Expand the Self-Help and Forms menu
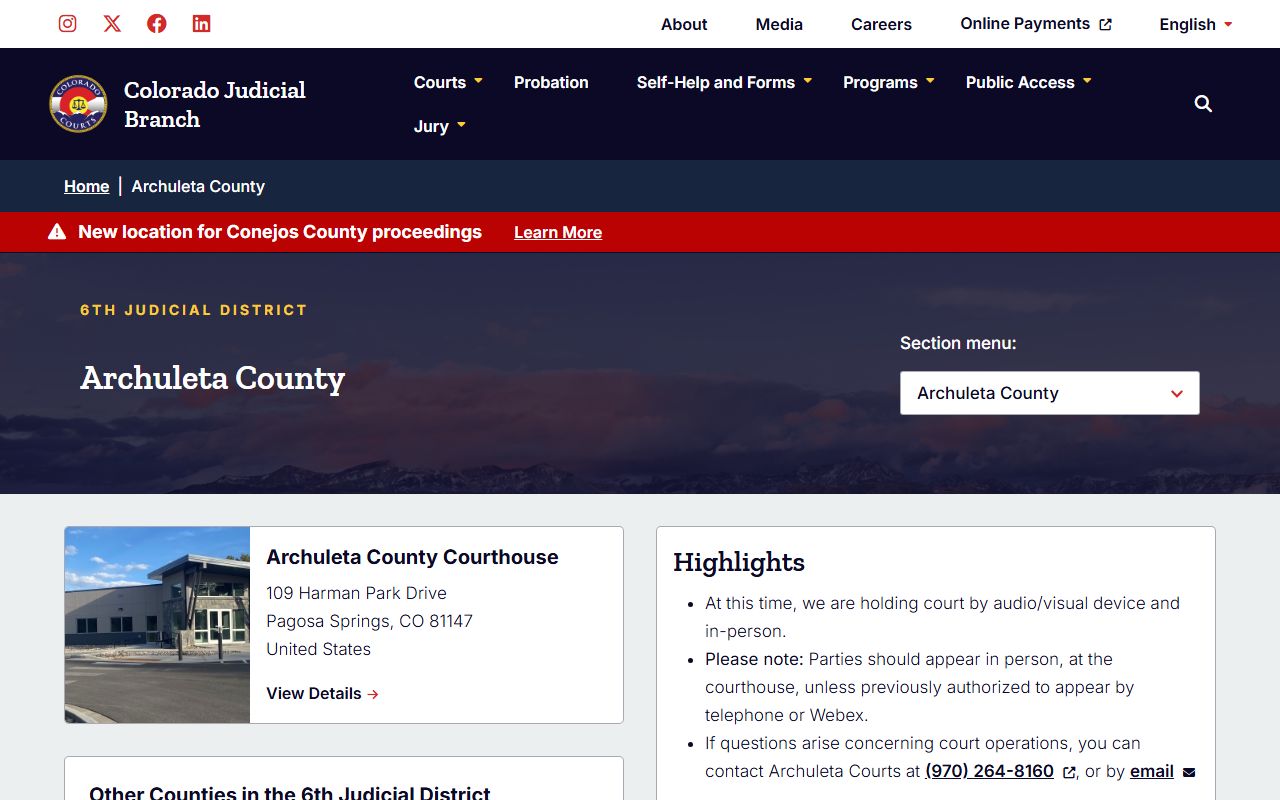Image resolution: width=1280 pixels, height=800 pixels. (x=724, y=82)
